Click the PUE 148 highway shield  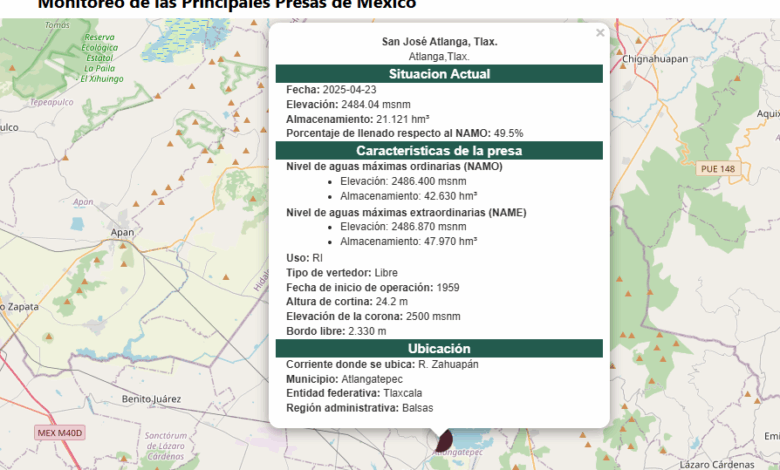pyautogui.click(x=717, y=169)
